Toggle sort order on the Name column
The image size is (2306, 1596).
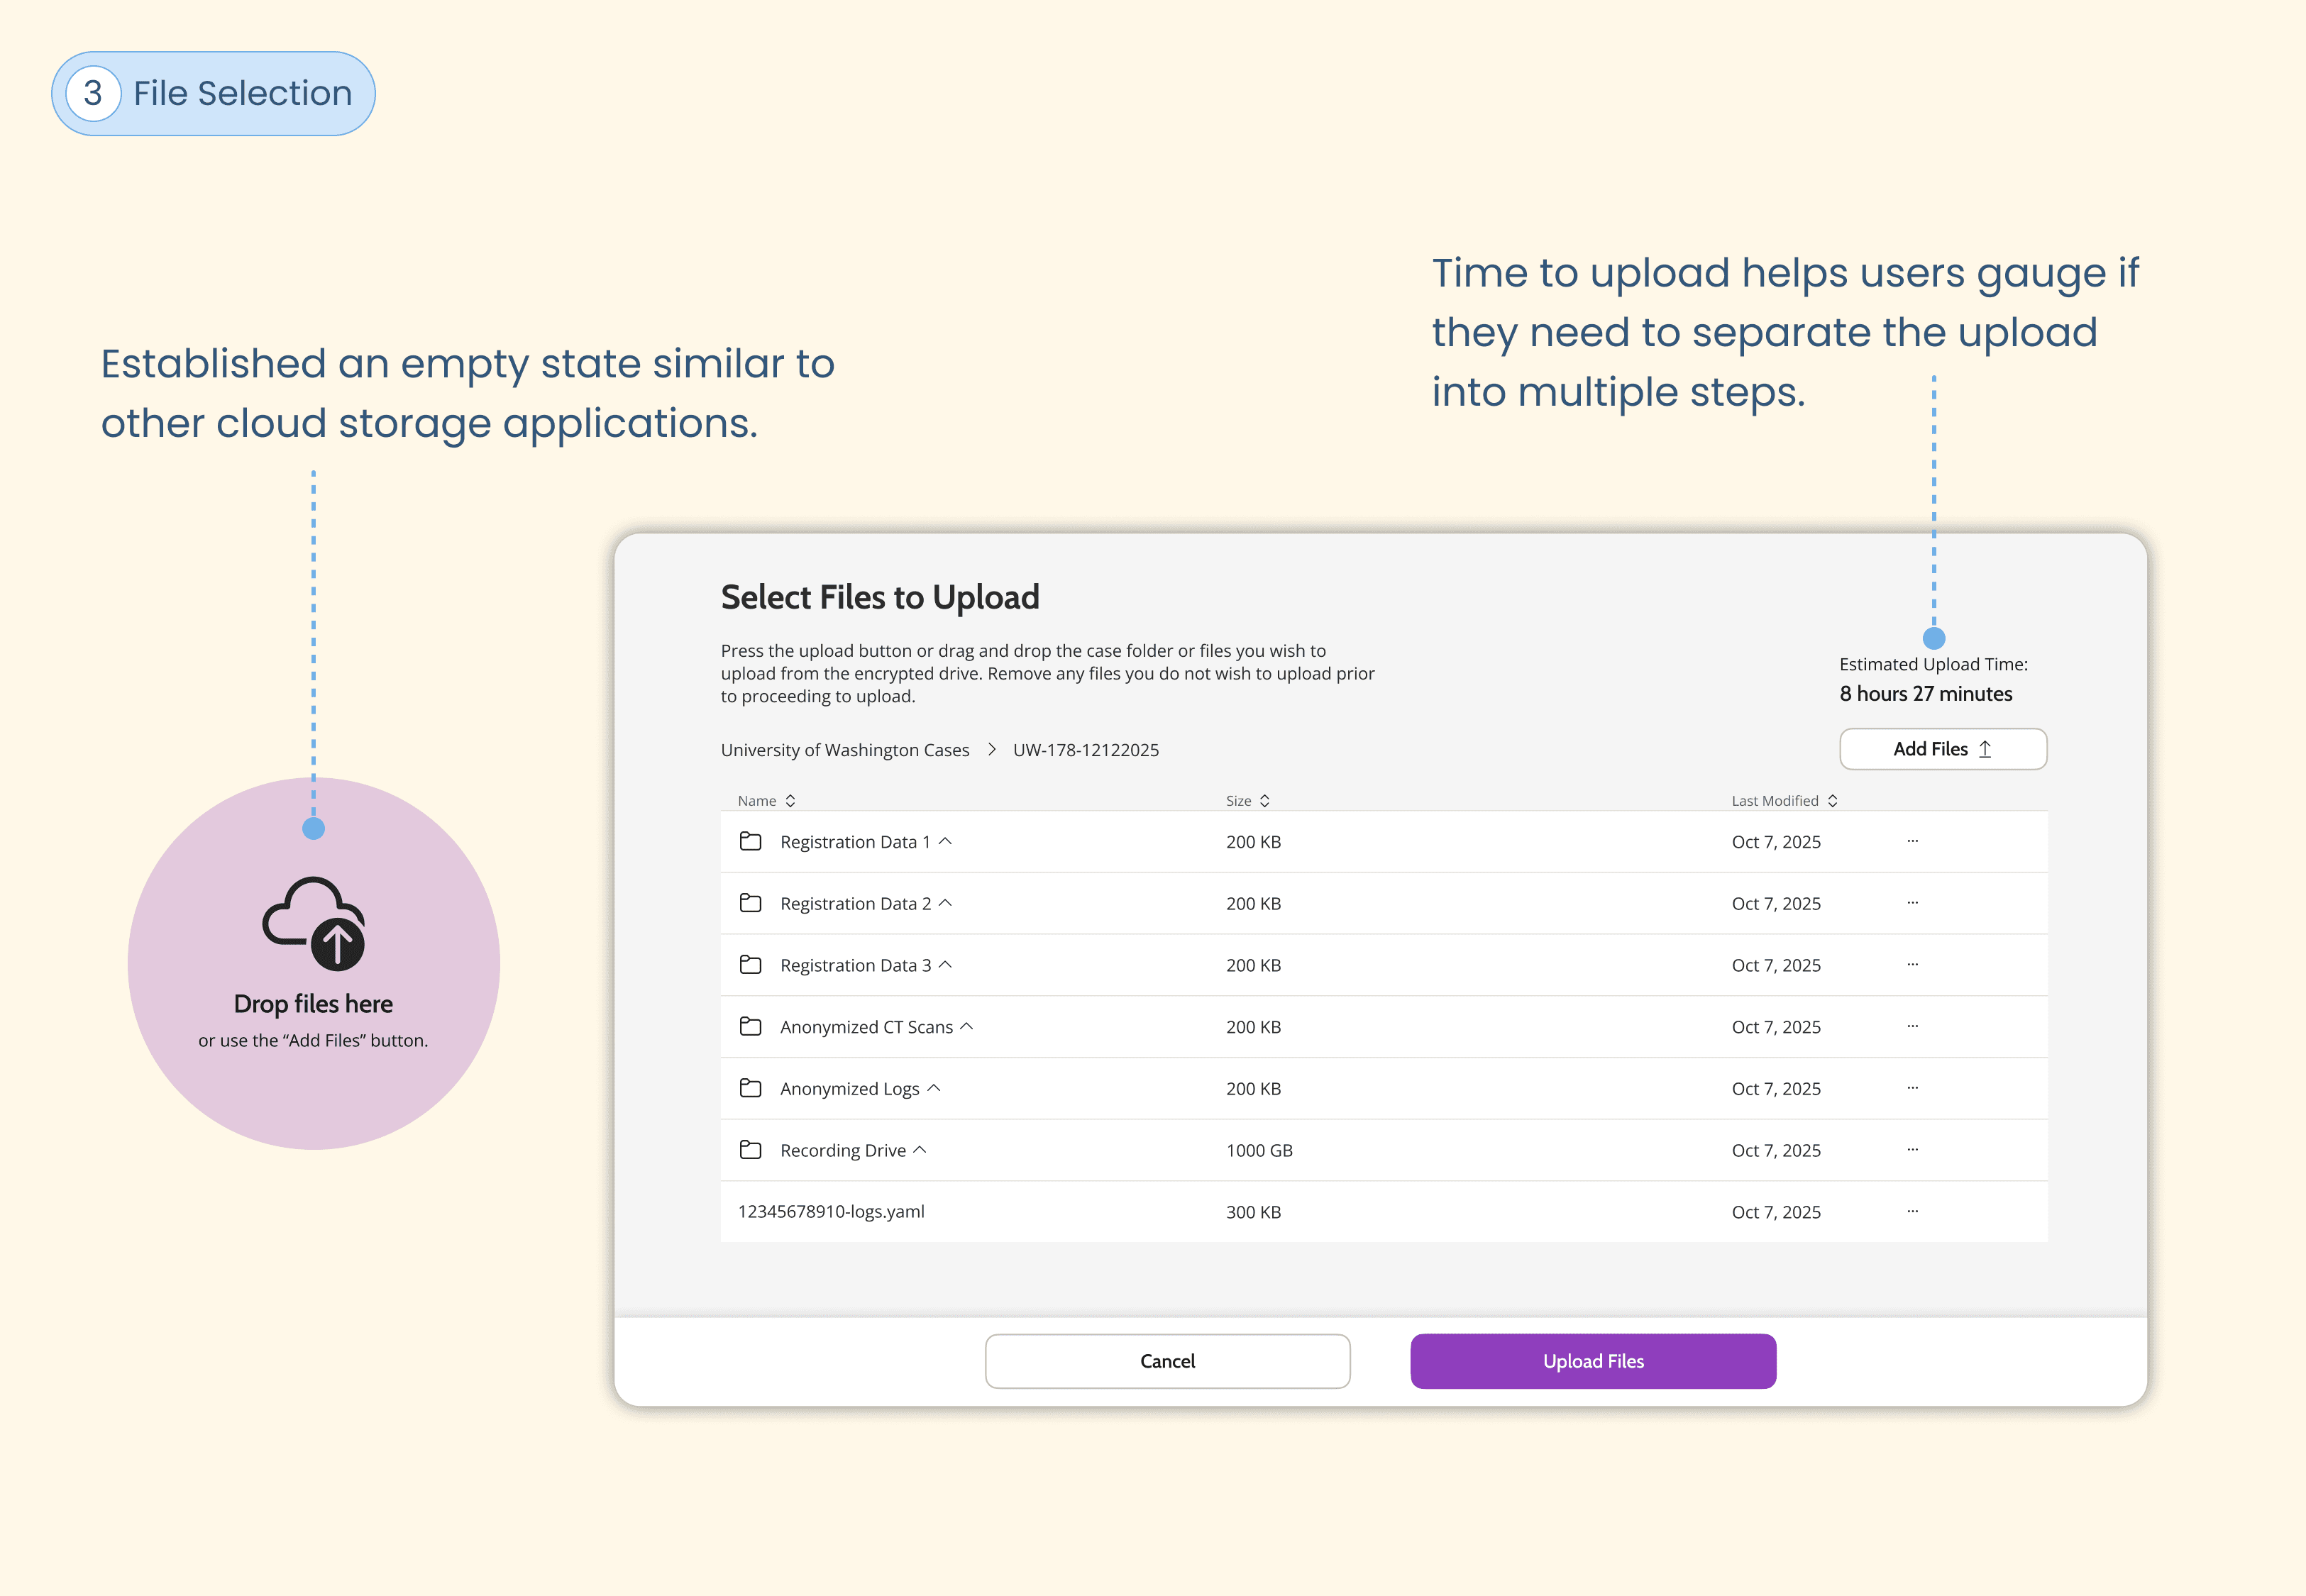click(789, 800)
